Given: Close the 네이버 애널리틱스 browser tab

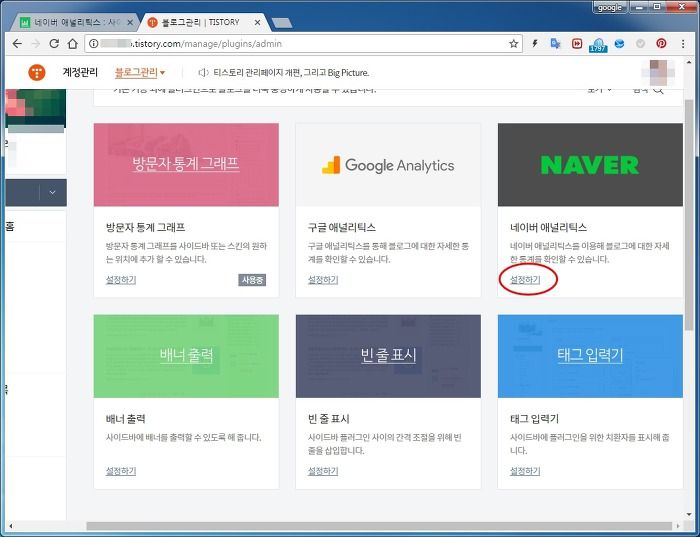Looking at the screenshot, I should [130, 22].
